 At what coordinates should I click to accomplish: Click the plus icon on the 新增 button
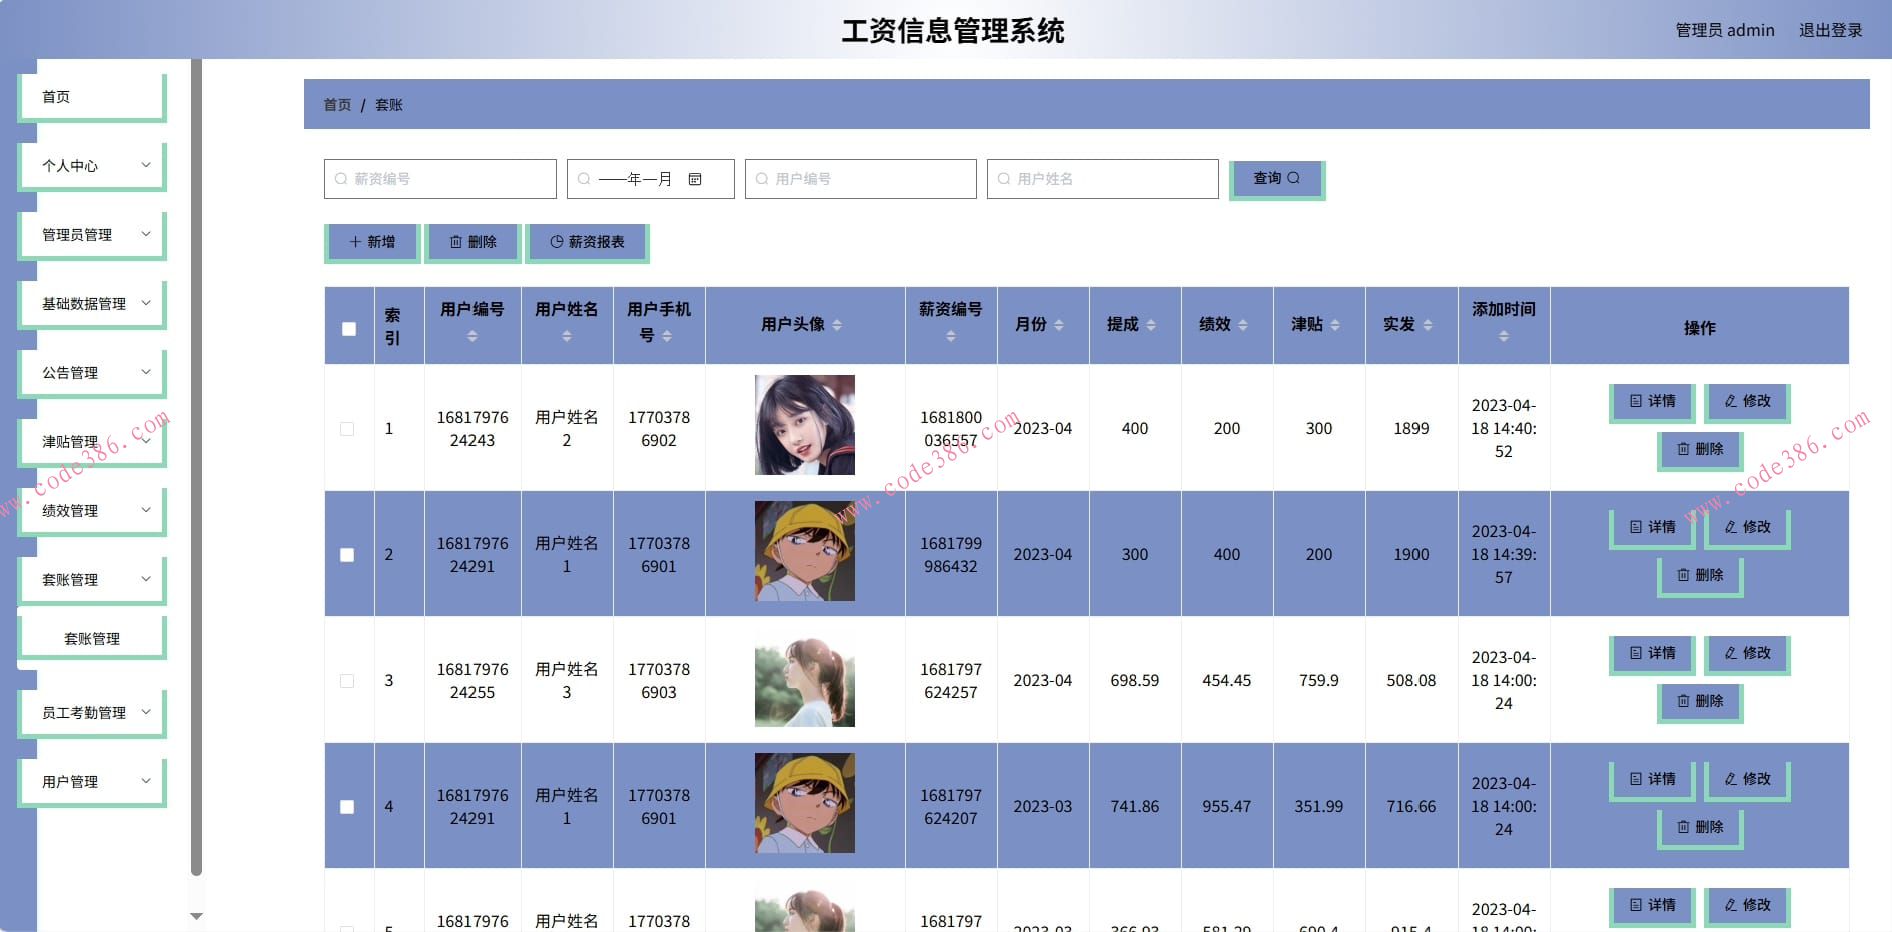353,241
